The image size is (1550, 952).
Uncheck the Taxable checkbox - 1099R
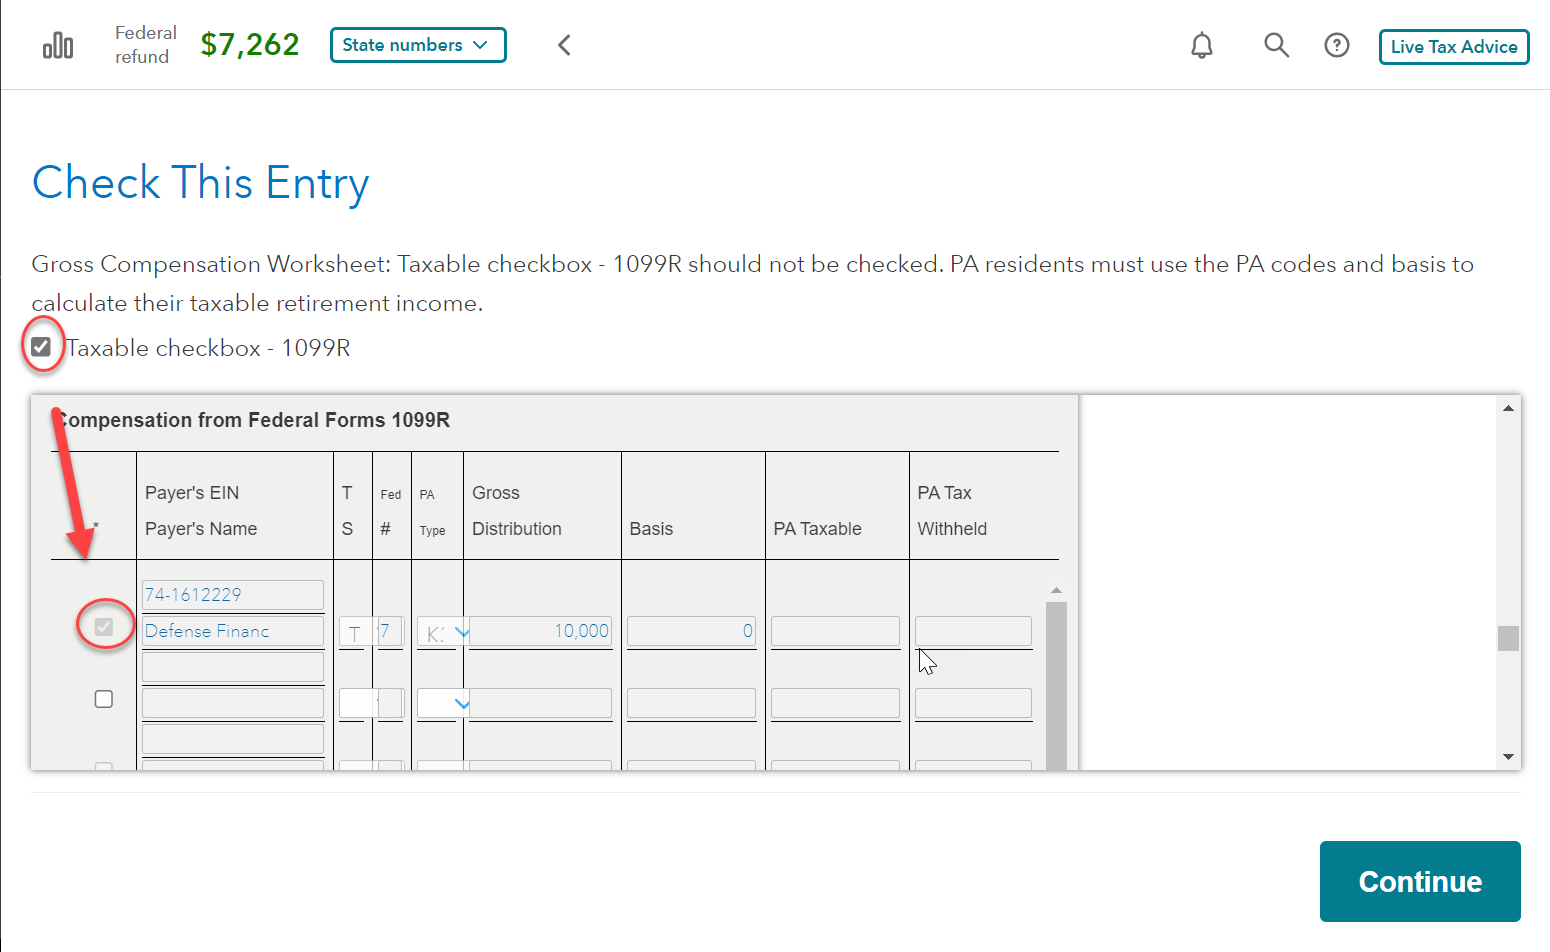41,347
